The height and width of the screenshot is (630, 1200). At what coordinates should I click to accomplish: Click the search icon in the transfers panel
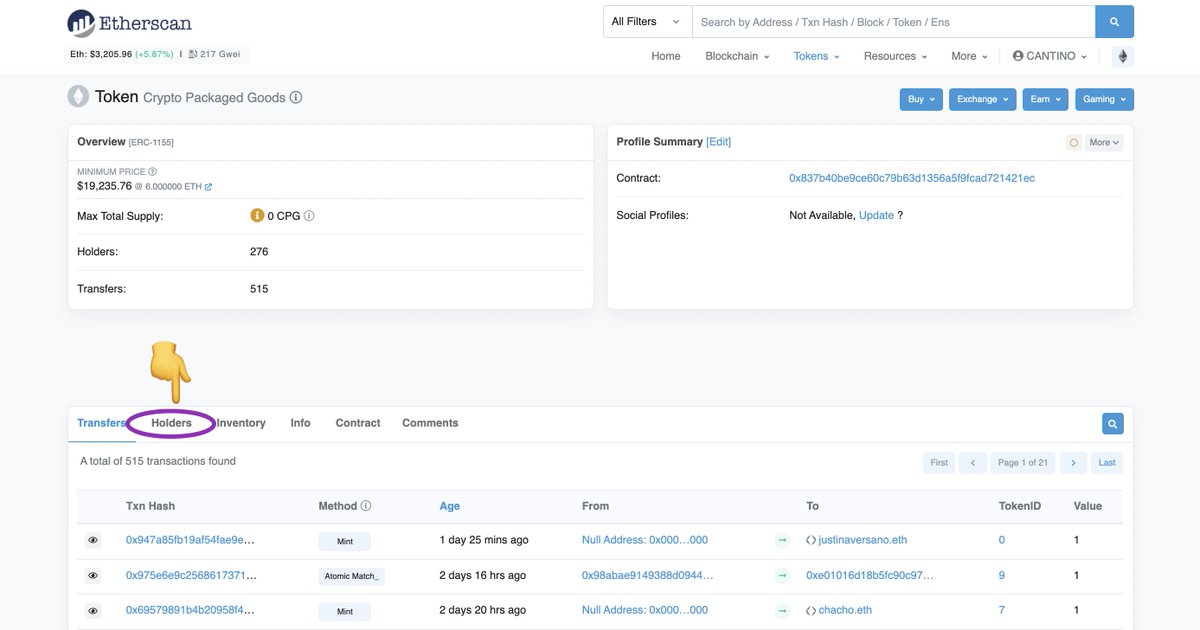click(1112, 423)
